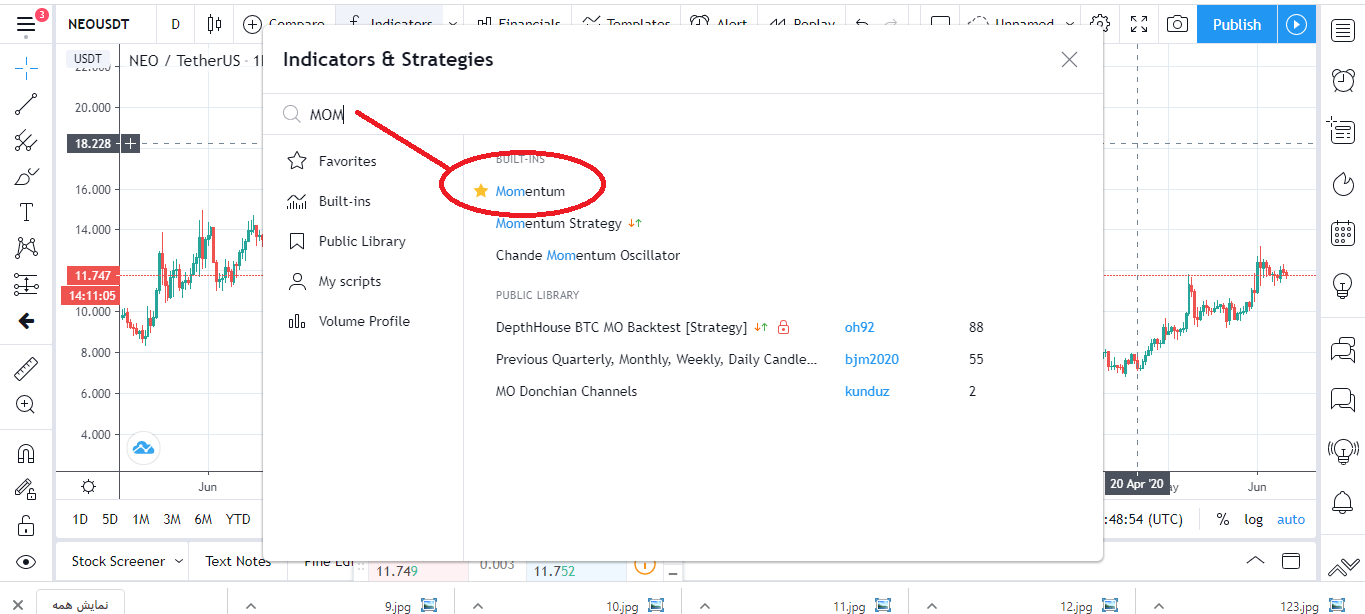
Task: Select the ruler measure tool
Action: [x=27, y=369]
